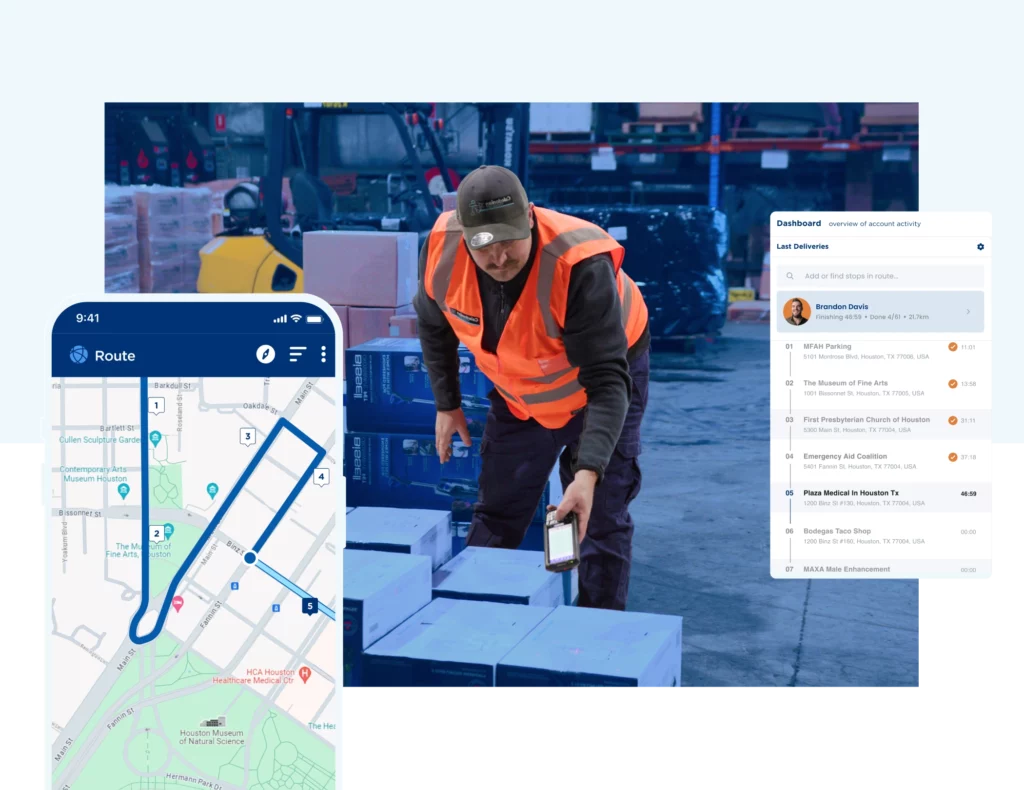The height and width of the screenshot is (790, 1024).
Task: Open the three-dot overflow menu in Route header
Action: click(x=323, y=354)
